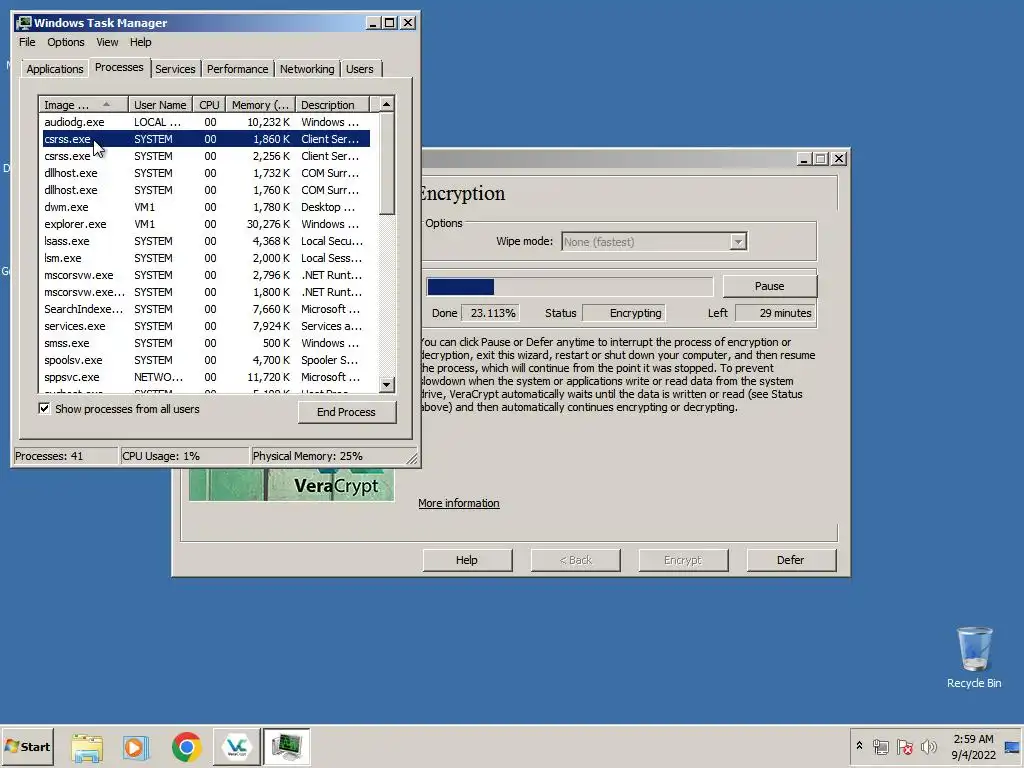Click the VeraCrypt logo image

pos(291,485)
